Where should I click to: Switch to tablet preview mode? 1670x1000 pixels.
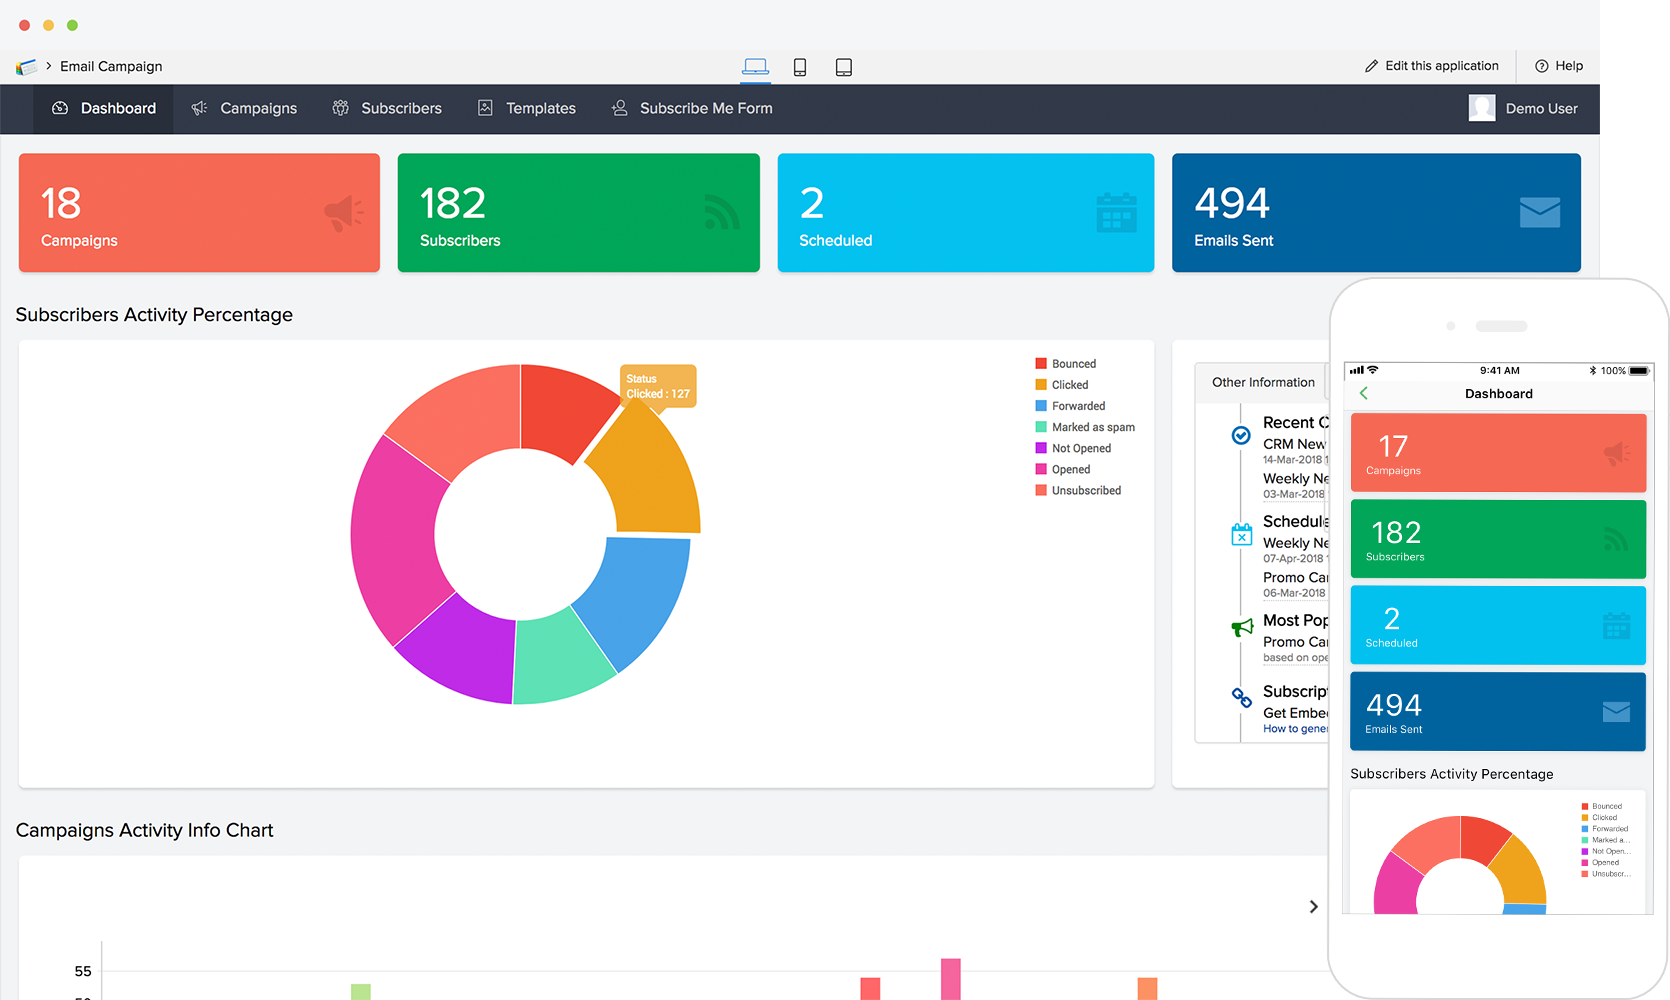point(844,66)
